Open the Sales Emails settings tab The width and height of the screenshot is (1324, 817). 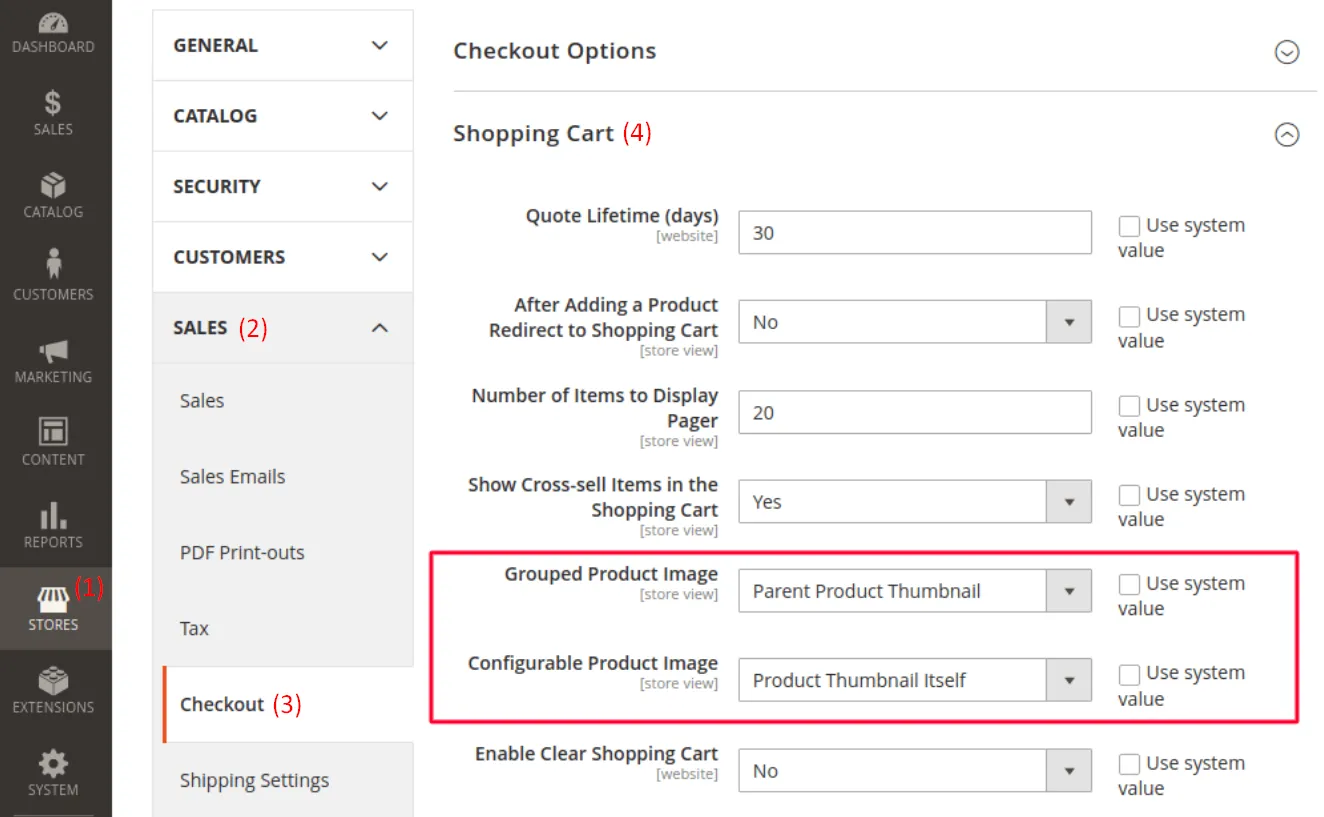232,477
